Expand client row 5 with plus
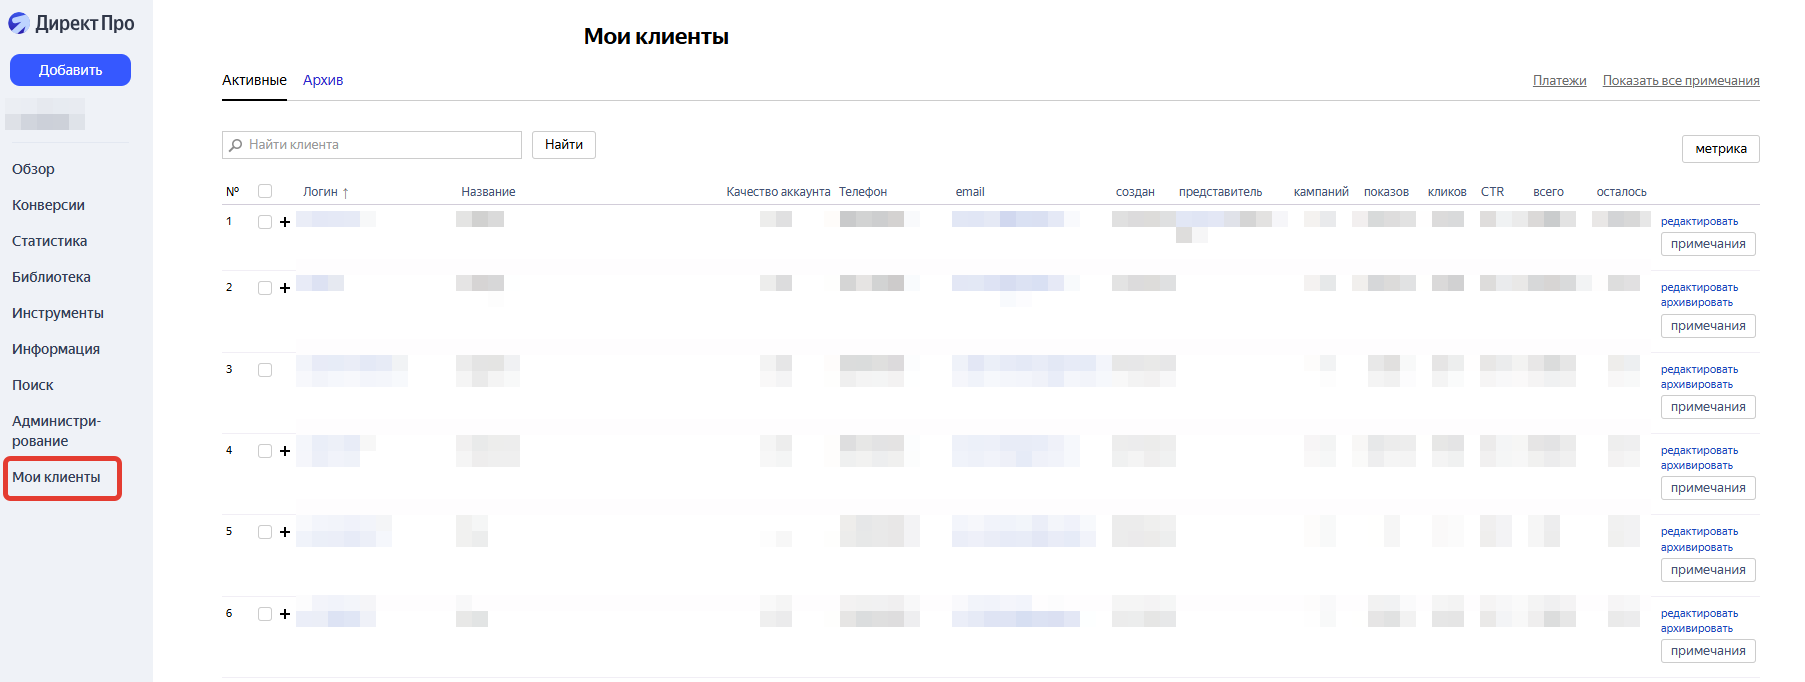1805x682 pixels. point(285,532)
